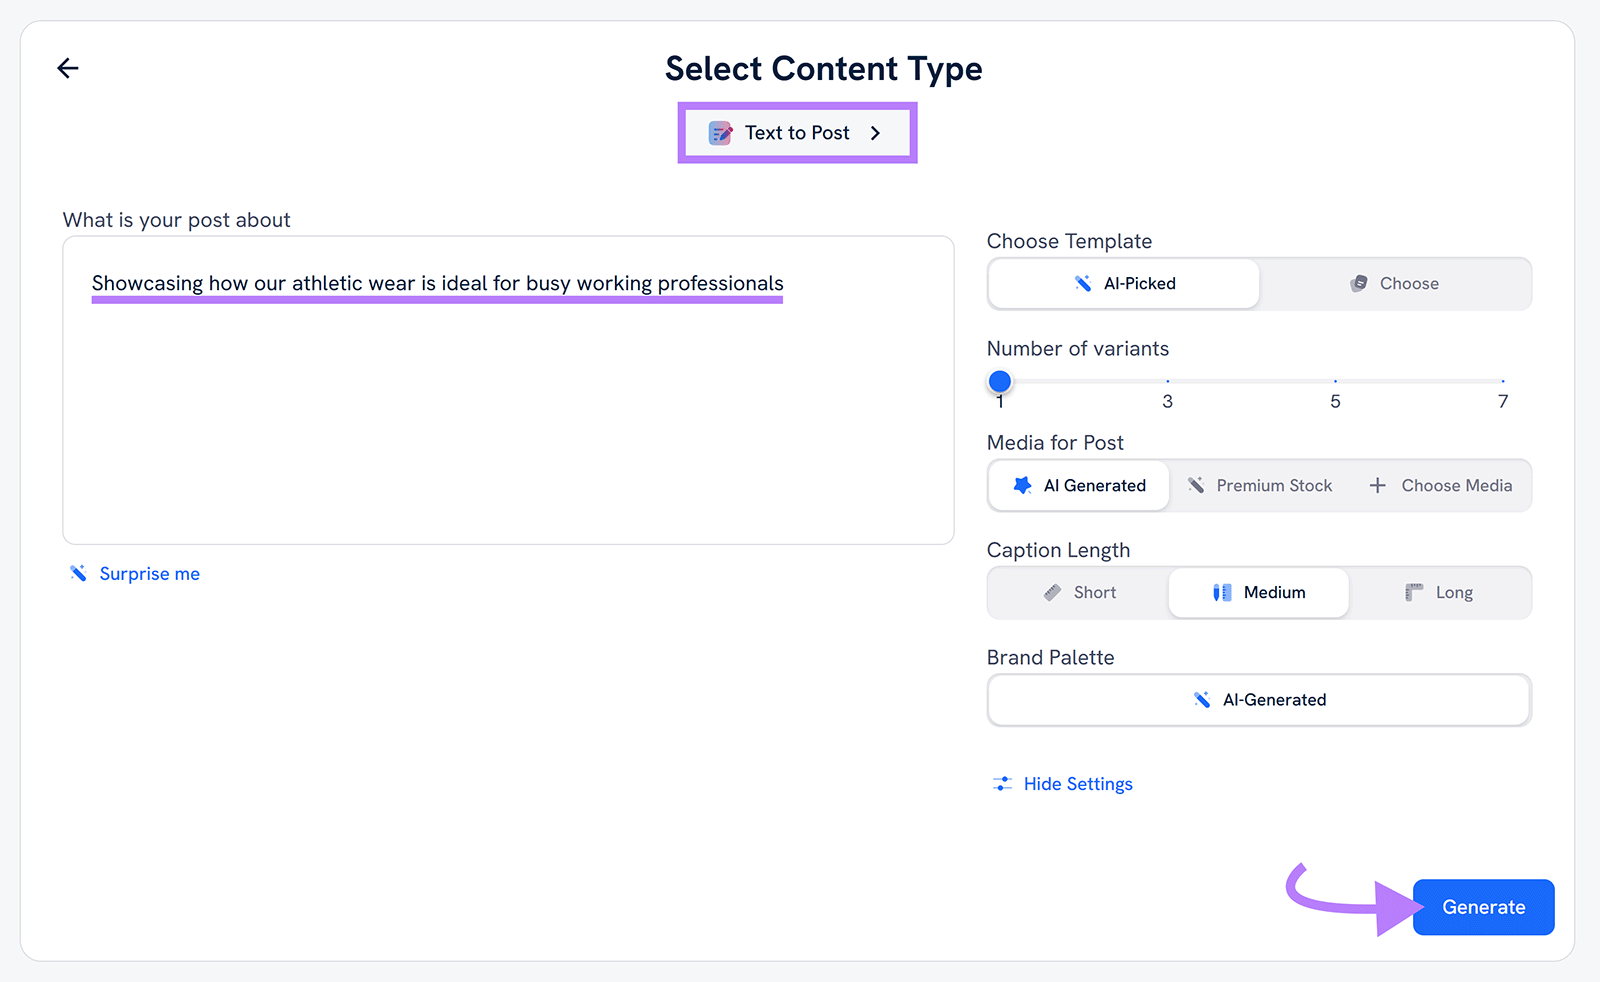
Task: Switch media source to Premium Stock
Action: [1259, 485]
